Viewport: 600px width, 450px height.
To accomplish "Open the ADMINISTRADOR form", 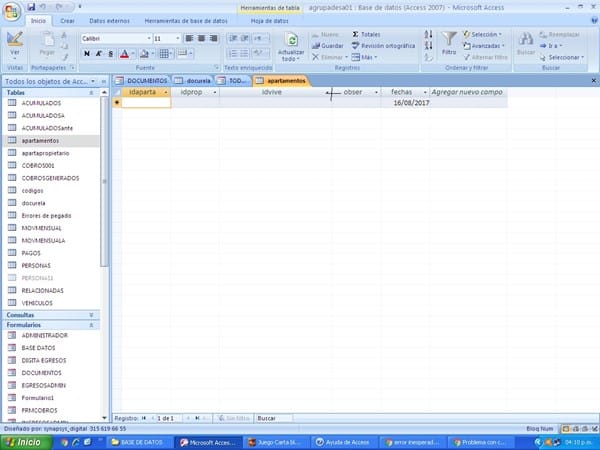I will pos(44,335).
